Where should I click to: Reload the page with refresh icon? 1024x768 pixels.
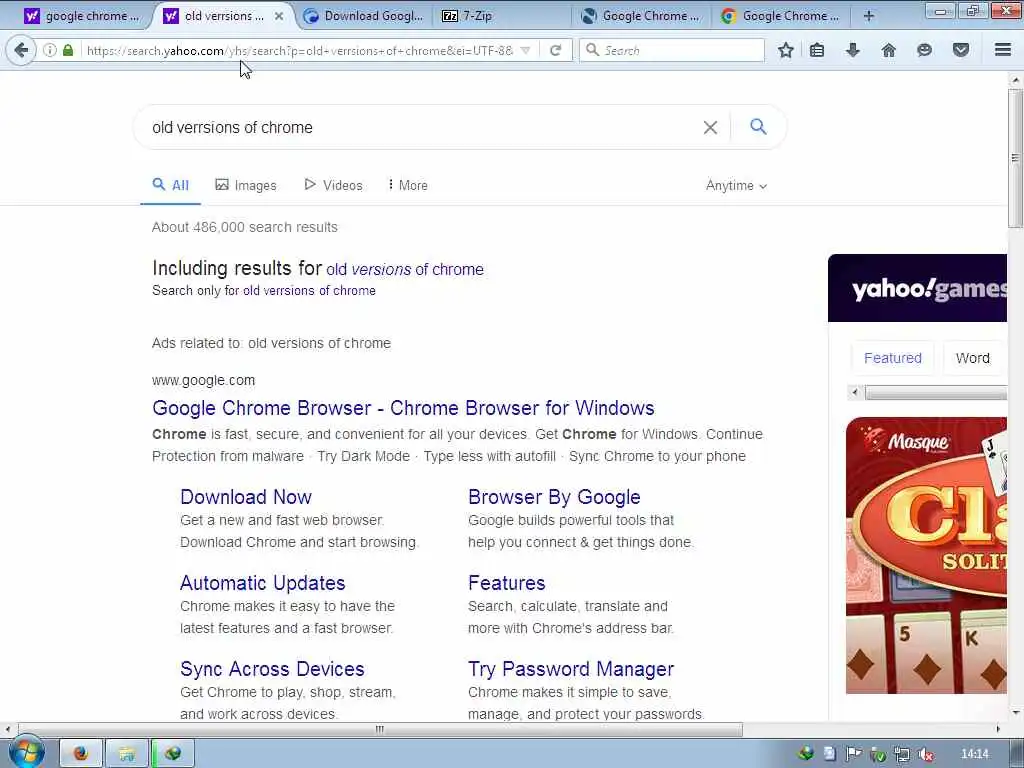point(556,50)
